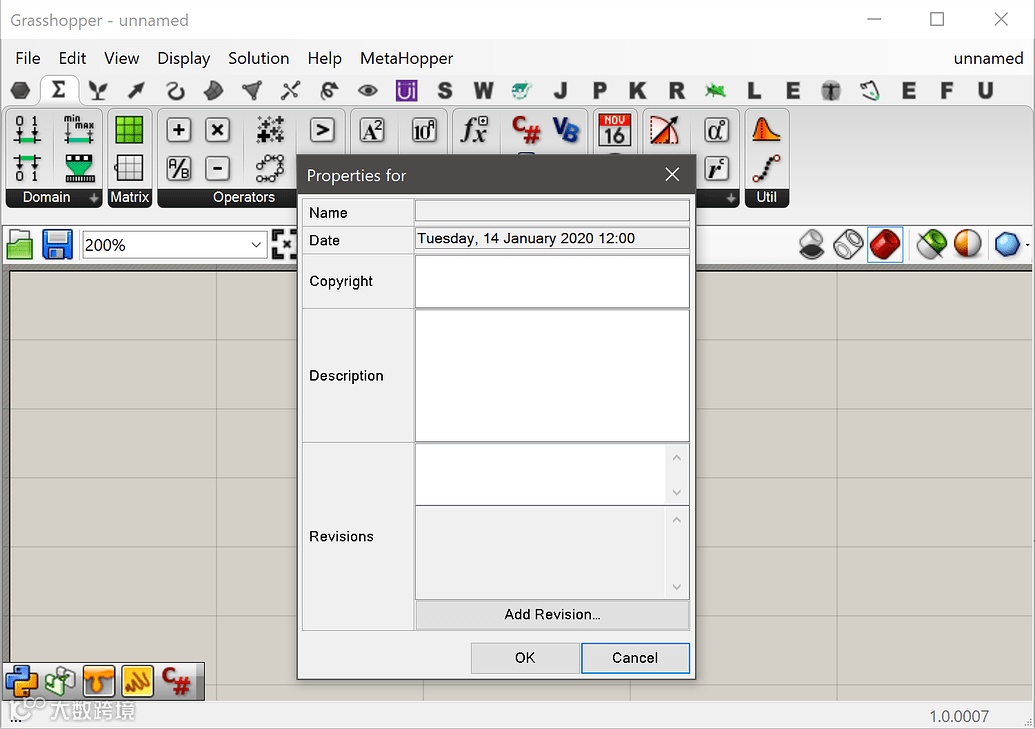Open the Vector tab arrow icon

(x=136, y=90)
